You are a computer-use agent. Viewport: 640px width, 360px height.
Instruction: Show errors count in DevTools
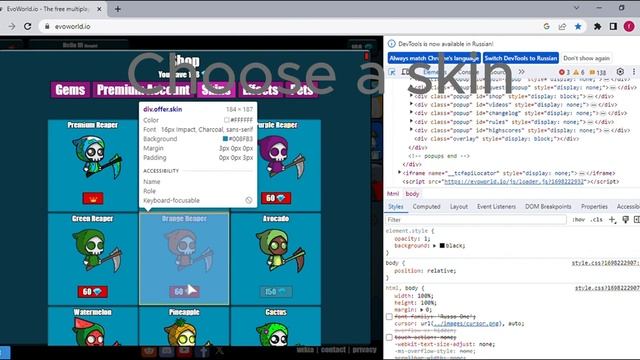coord(564,72)
